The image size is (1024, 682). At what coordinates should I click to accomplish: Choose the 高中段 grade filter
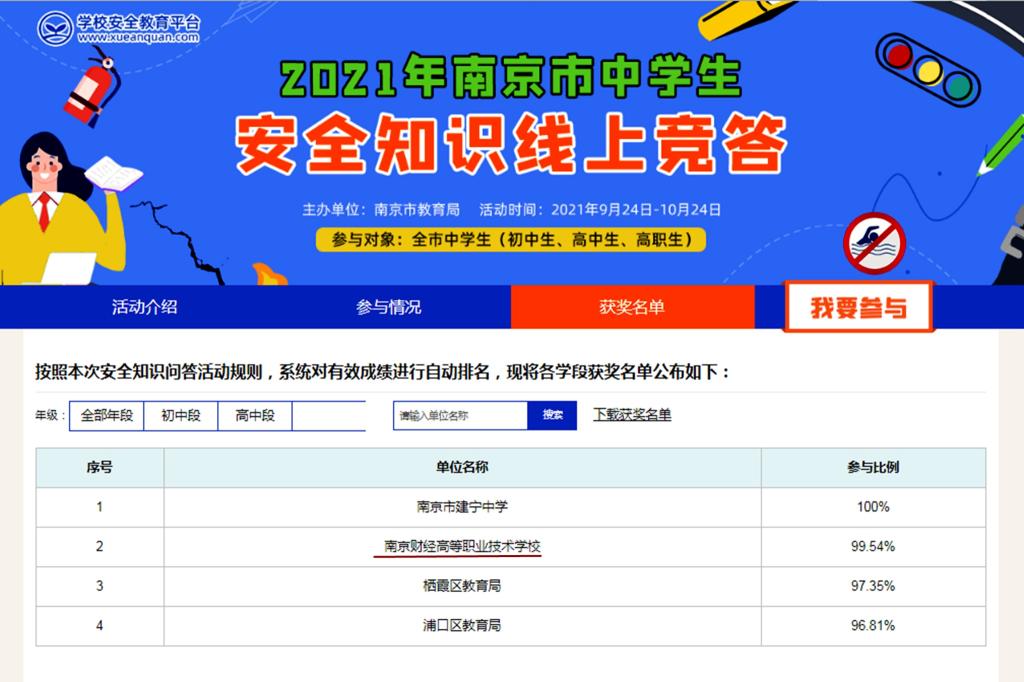255,415
